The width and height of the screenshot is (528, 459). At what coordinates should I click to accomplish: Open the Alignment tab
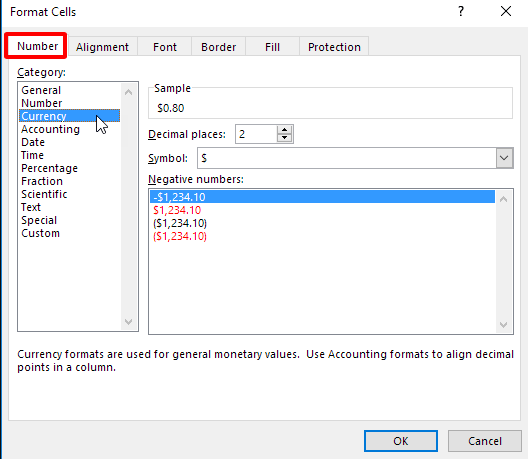click(x=102, y=47)
